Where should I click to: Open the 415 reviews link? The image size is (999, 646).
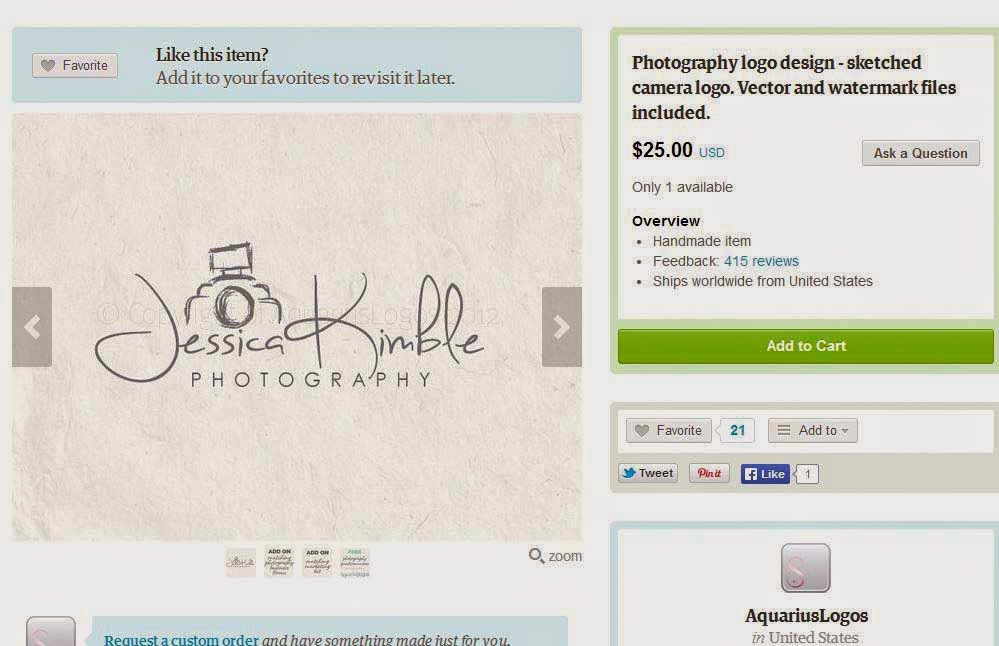pos(761,261)
